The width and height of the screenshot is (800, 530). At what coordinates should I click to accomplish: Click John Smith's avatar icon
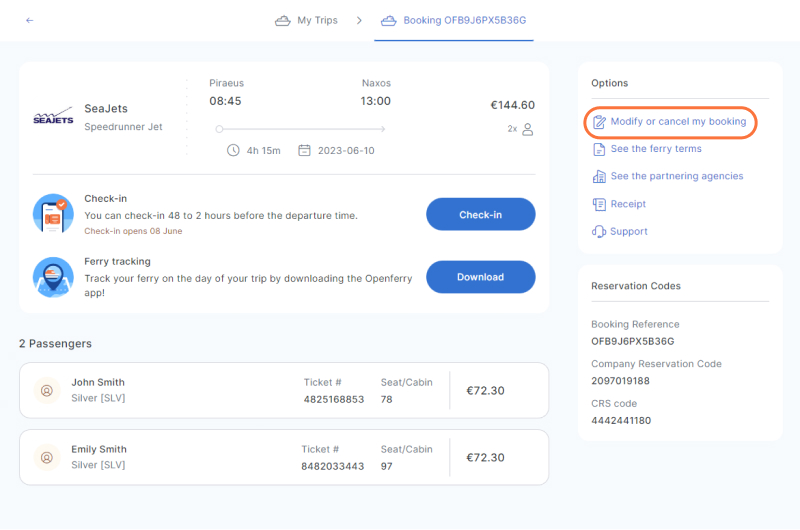(46, 391)
